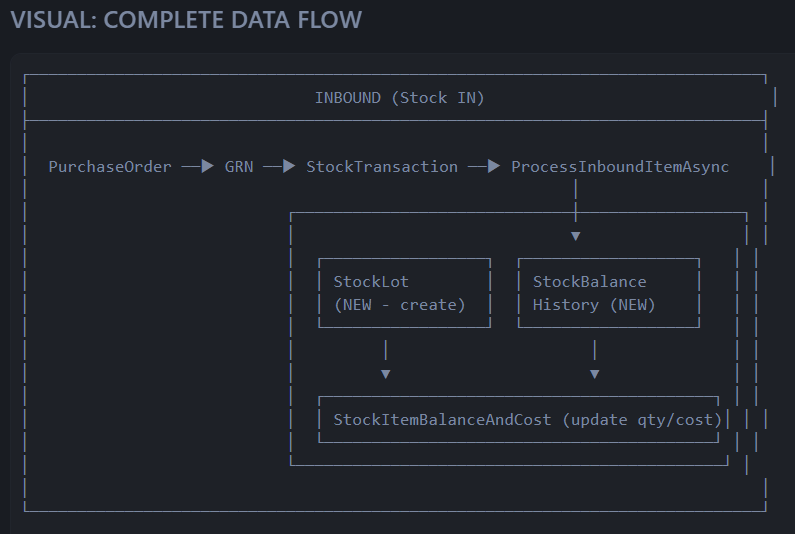Click the StockItemBalanceAndCost label

442,420
